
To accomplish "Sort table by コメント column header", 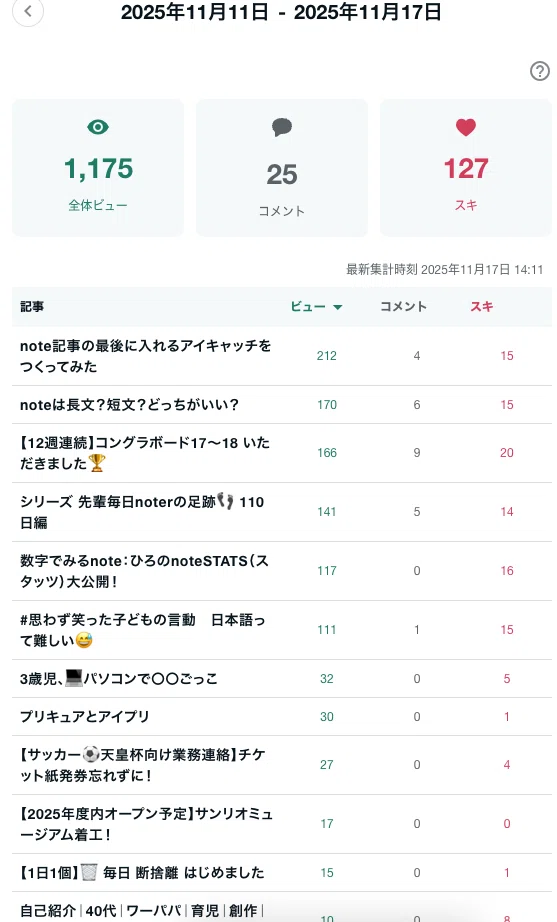I will click(x=403, y=306).
